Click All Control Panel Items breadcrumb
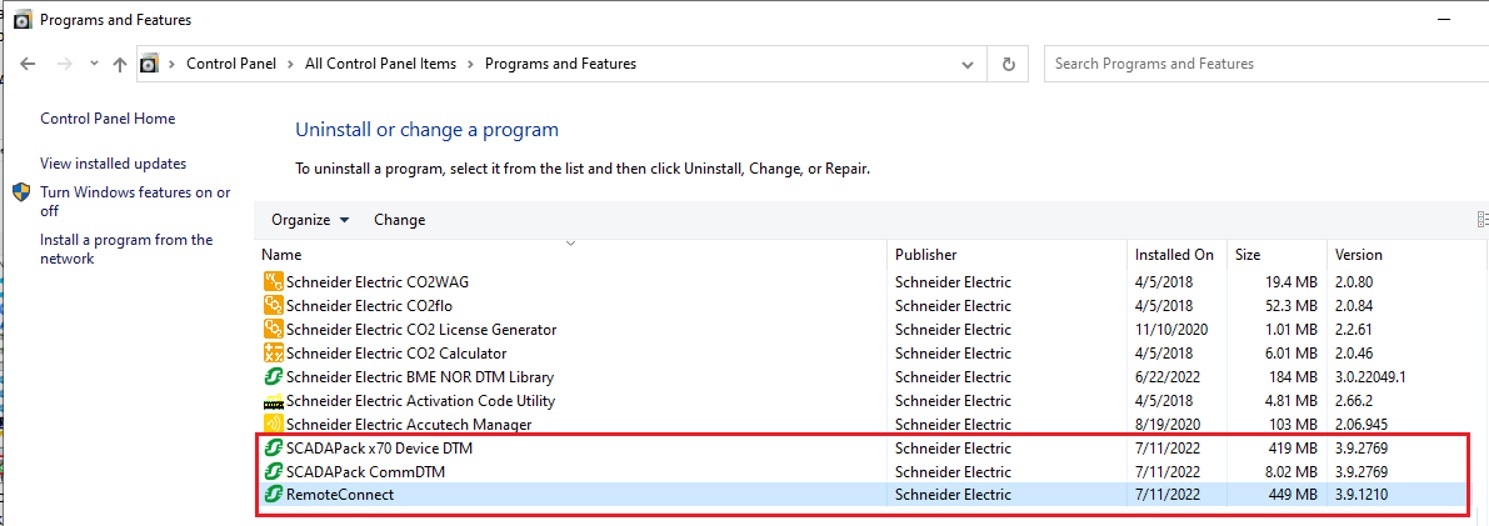 click(x=380, y=64)
